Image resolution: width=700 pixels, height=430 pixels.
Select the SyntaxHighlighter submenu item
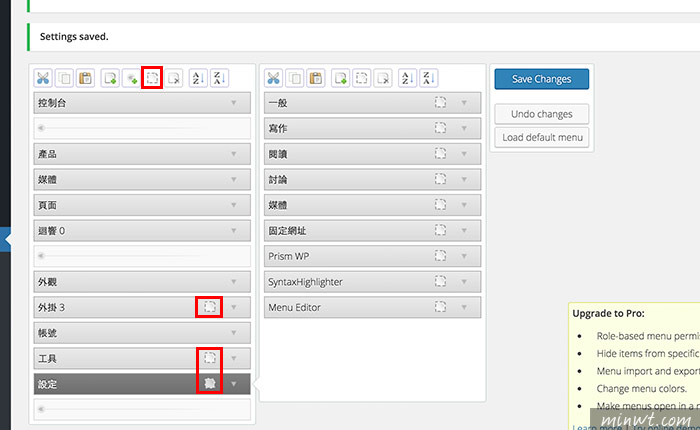[x=373, y=282]
